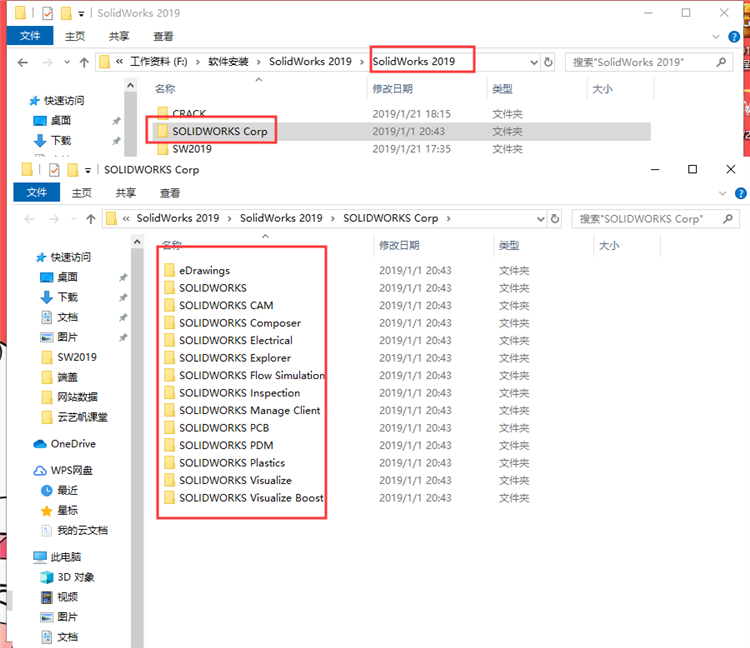Switch to 共享 tab in SOLIDWORKS Corp window
750x648 pixels.
pyautogui.click(x=125, y=193)
